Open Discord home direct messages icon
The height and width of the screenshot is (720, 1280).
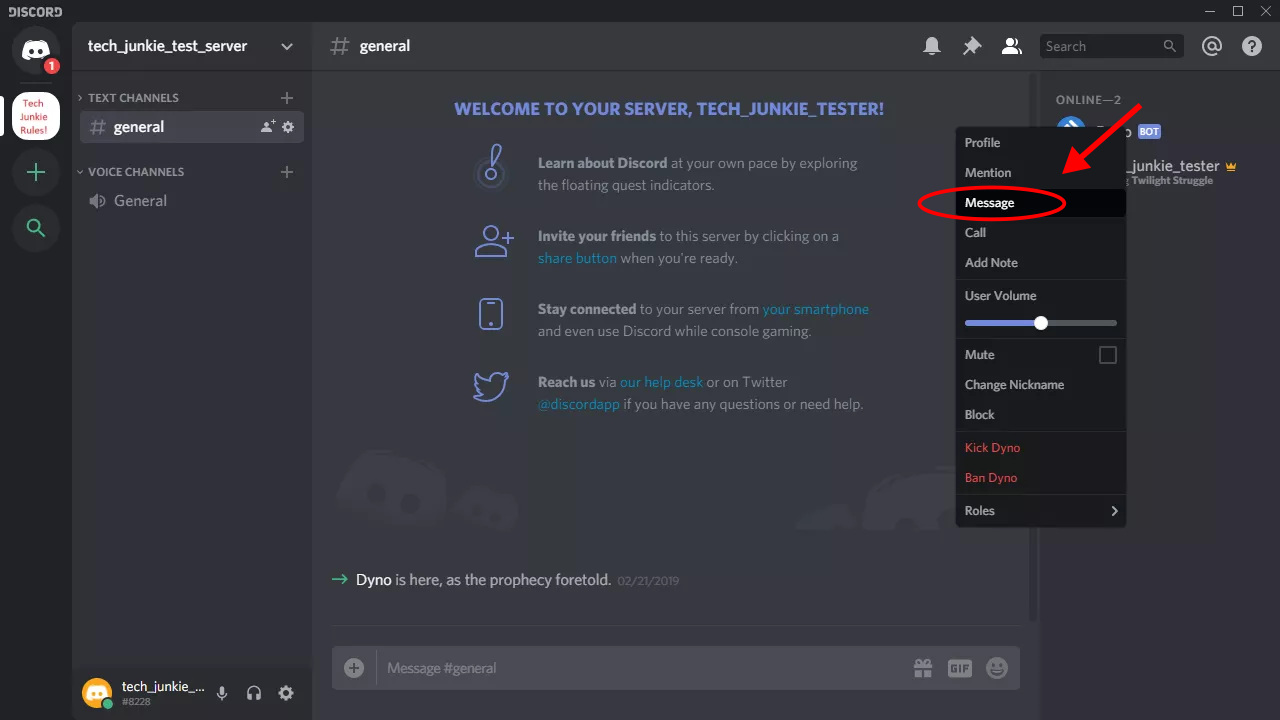(x=36, y=50)
